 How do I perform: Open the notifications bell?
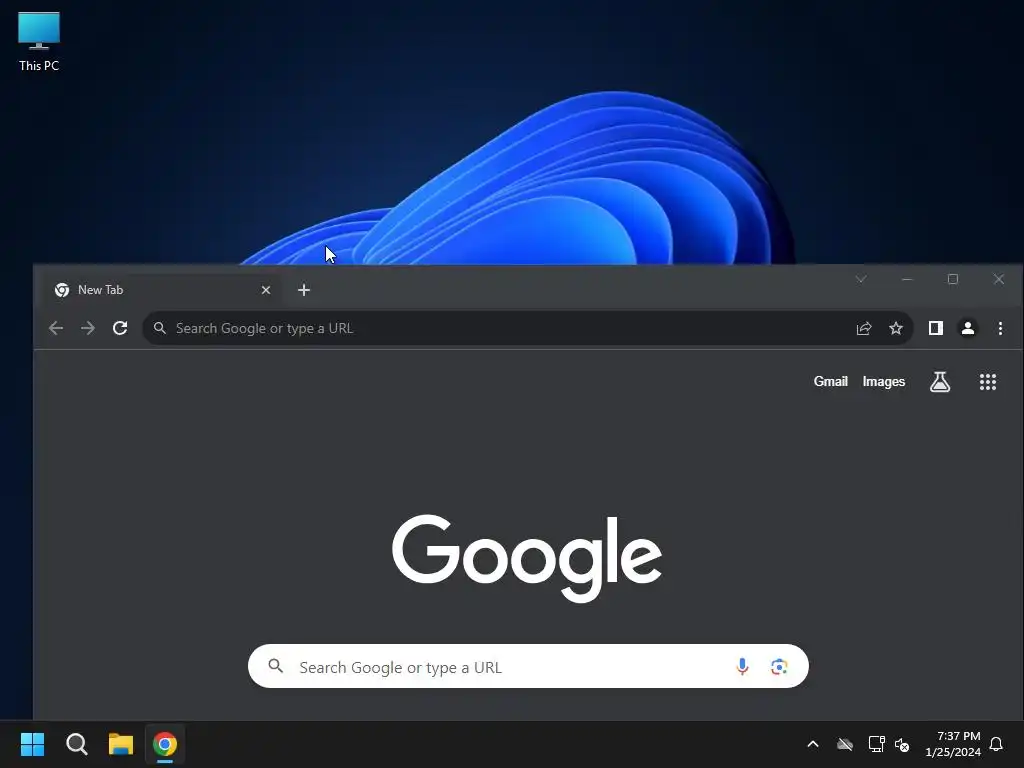point(996,744)
